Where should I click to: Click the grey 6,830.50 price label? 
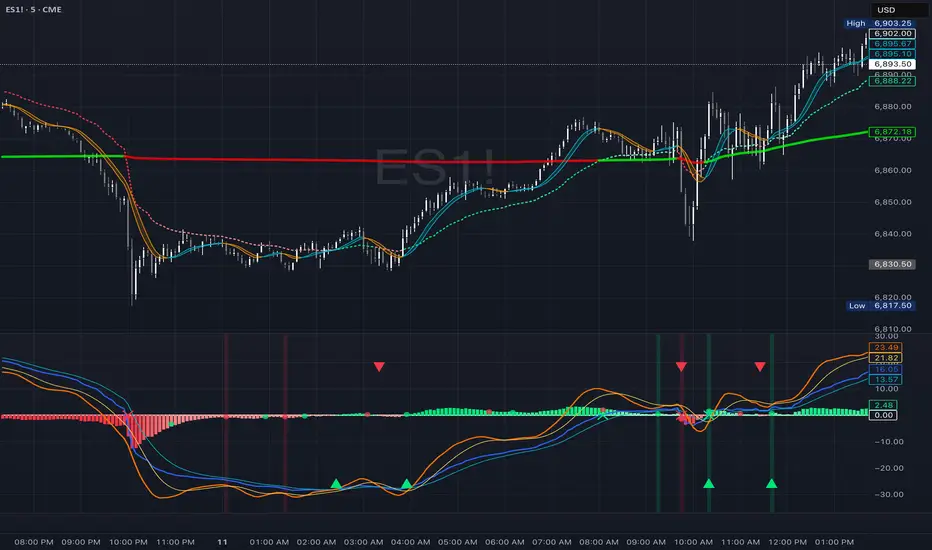[x=892, y=264]
